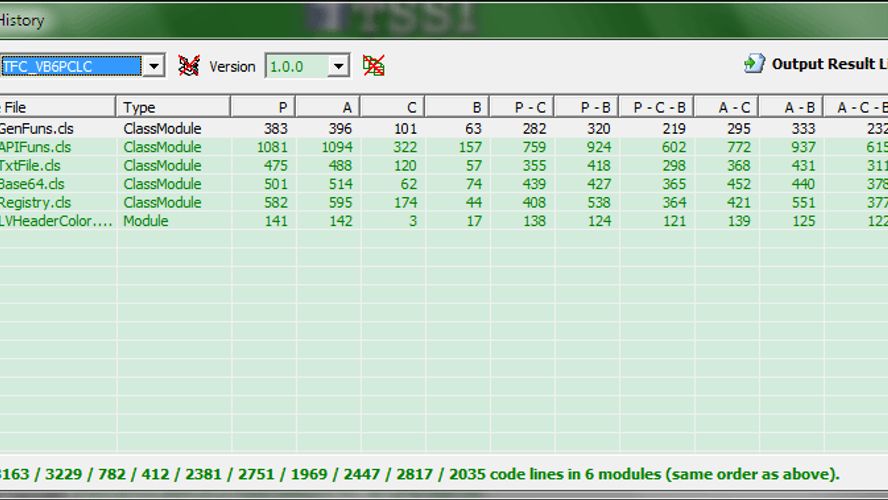
Task: Click the A - B value 551
Action: click(804, 203)
